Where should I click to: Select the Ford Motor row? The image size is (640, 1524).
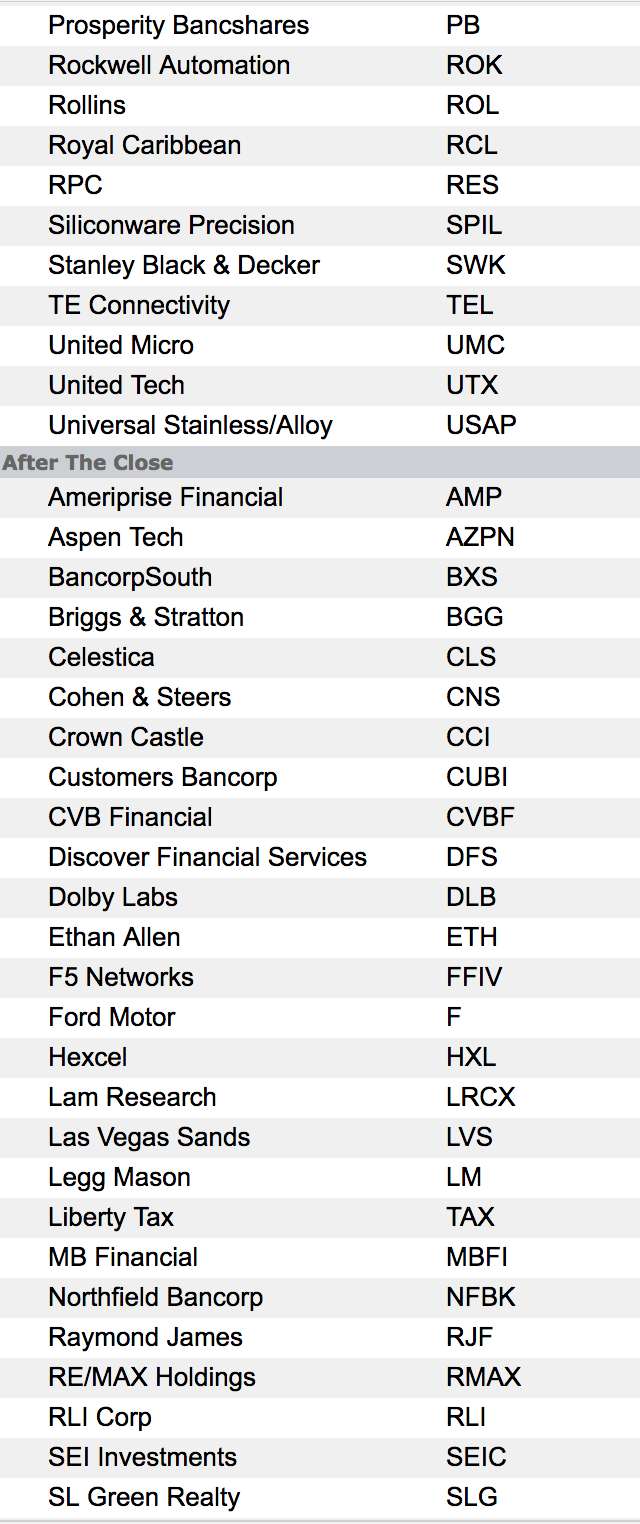tap(320, 1017)
